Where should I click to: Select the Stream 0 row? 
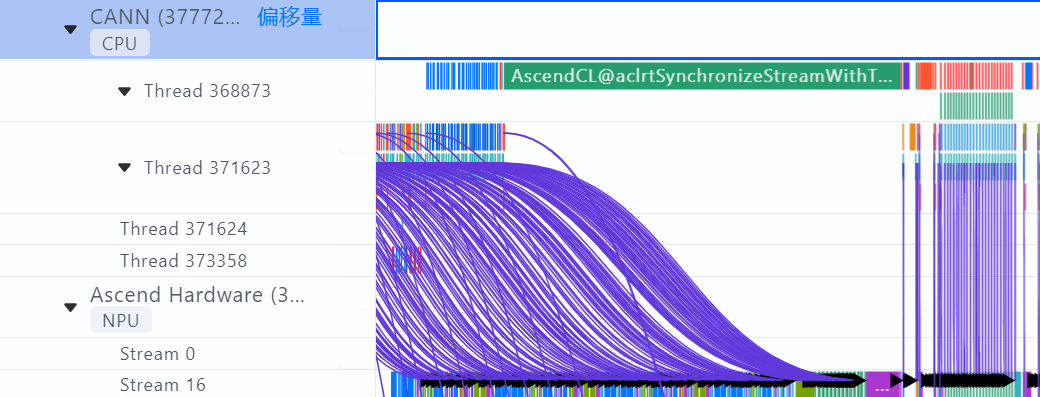point(188,354)
